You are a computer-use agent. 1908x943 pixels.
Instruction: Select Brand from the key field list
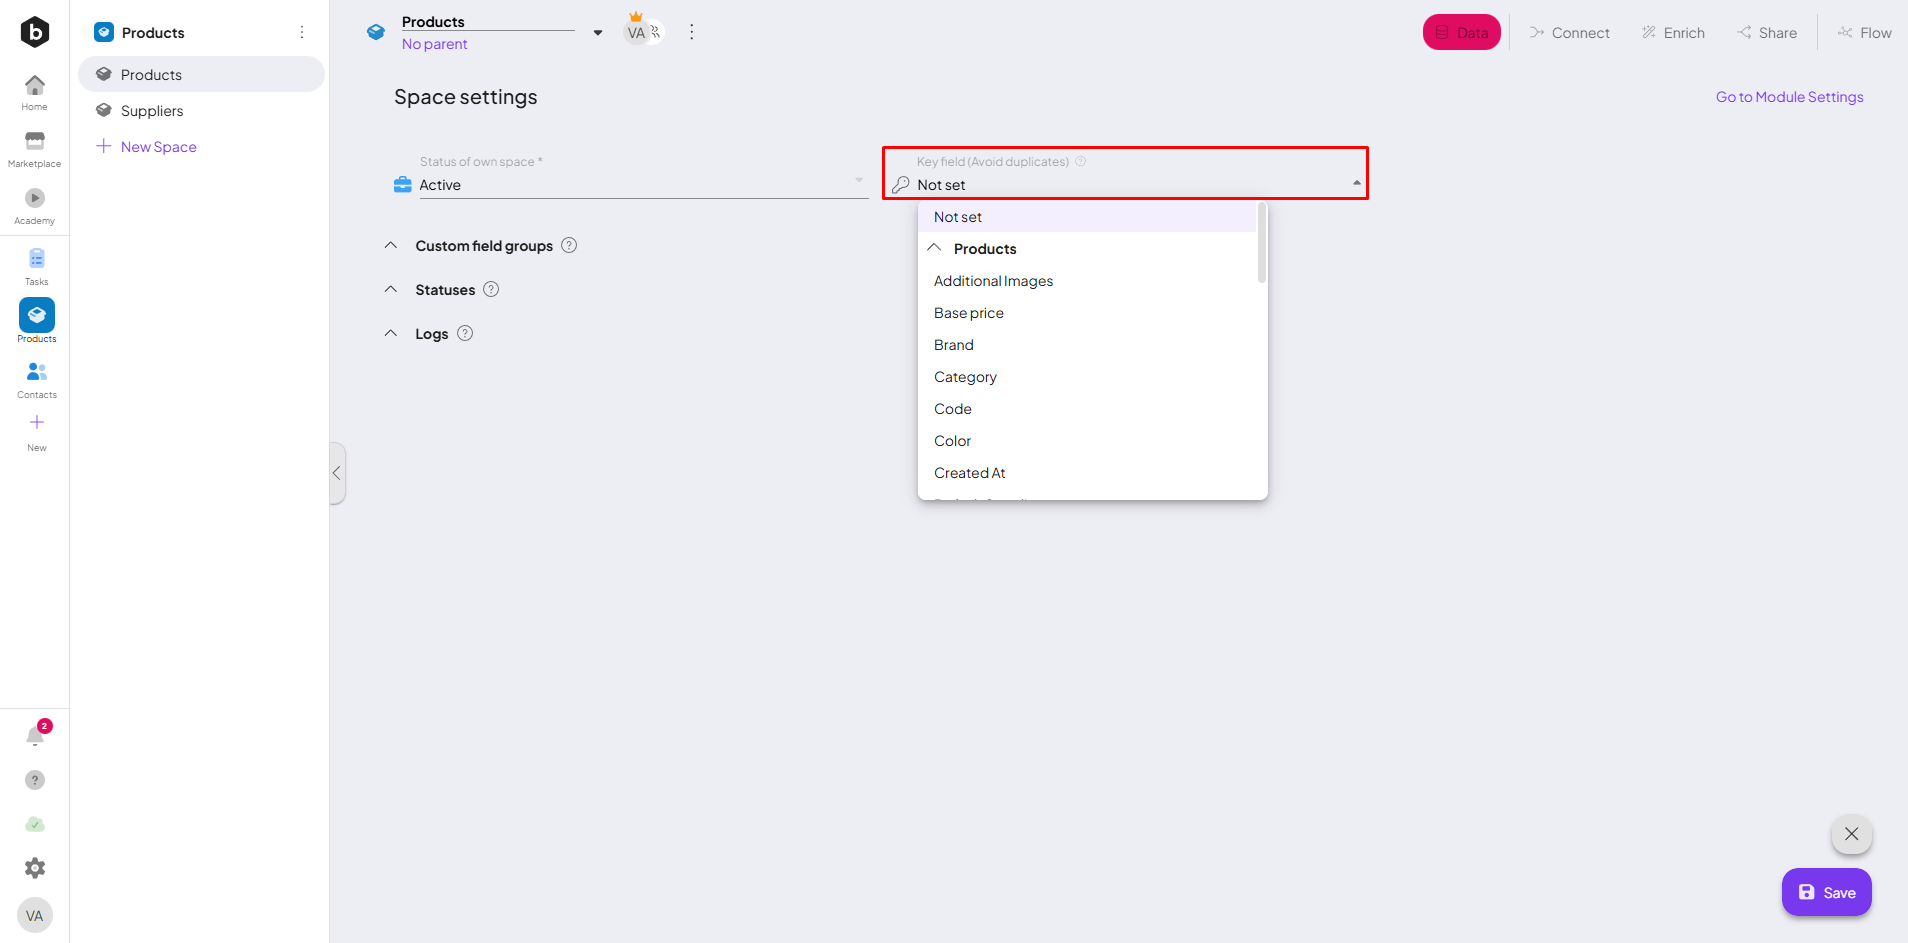coord(954,345)
